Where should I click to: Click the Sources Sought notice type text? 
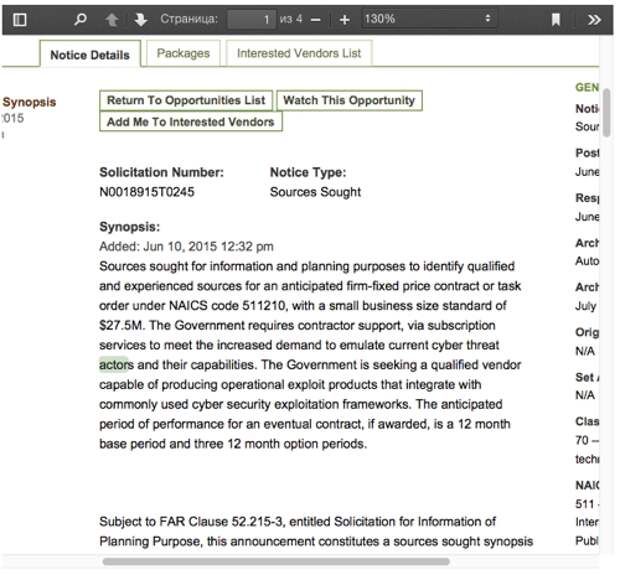point(315,192)
